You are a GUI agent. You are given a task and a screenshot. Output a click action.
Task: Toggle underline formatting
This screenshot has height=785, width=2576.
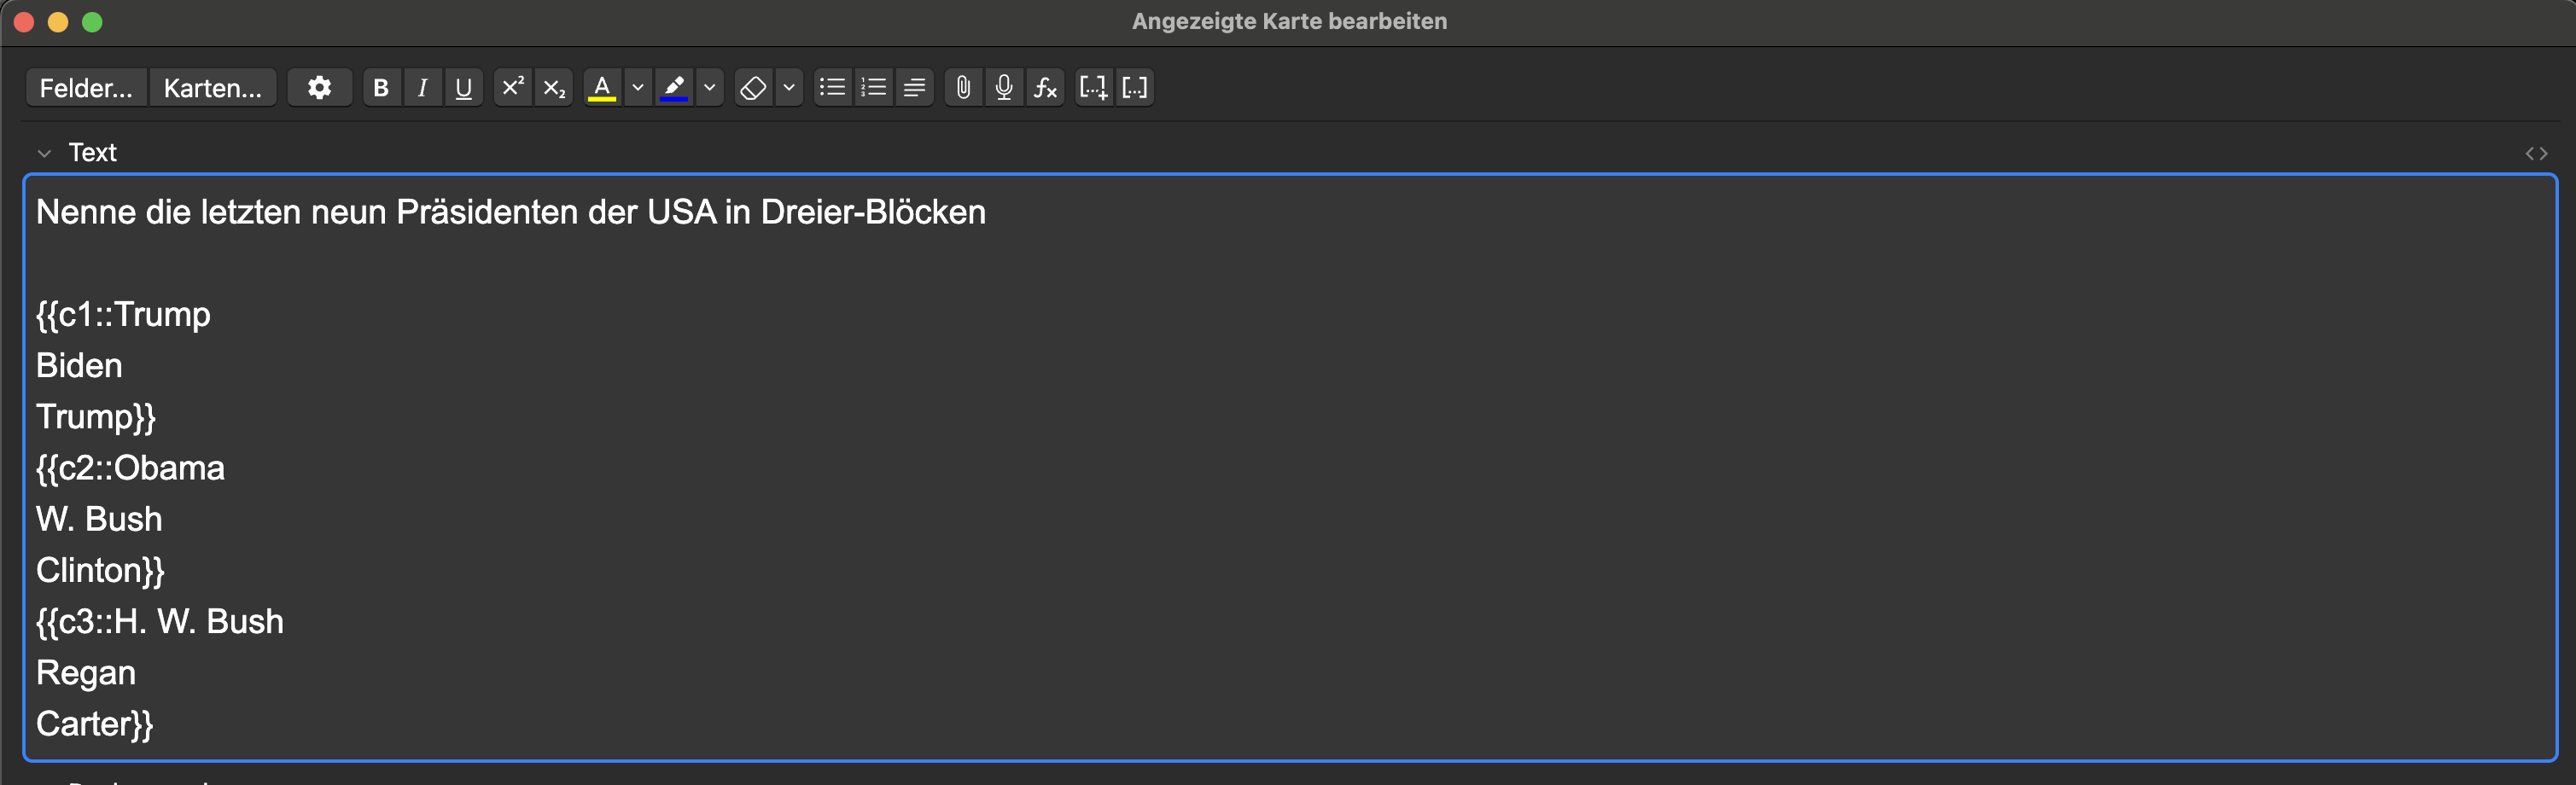463,88
